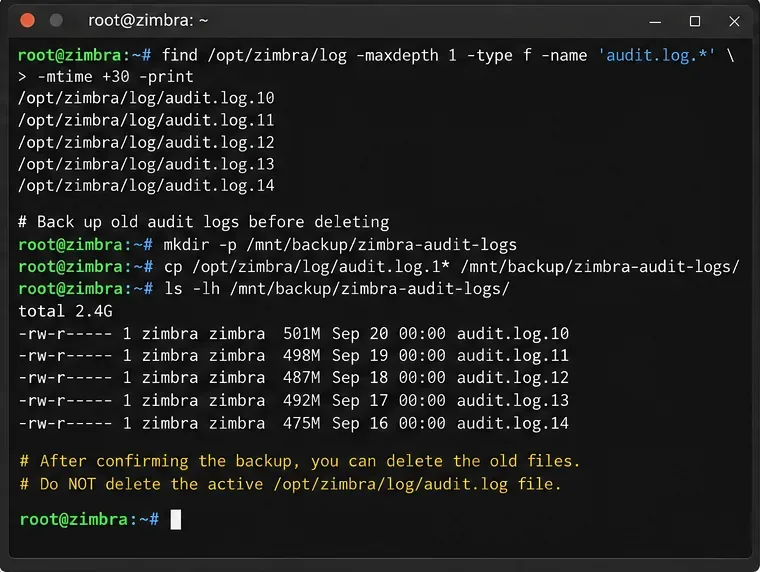760x572 pixels.
Task: Click the red dot in title bar
Action: (28, 20)
